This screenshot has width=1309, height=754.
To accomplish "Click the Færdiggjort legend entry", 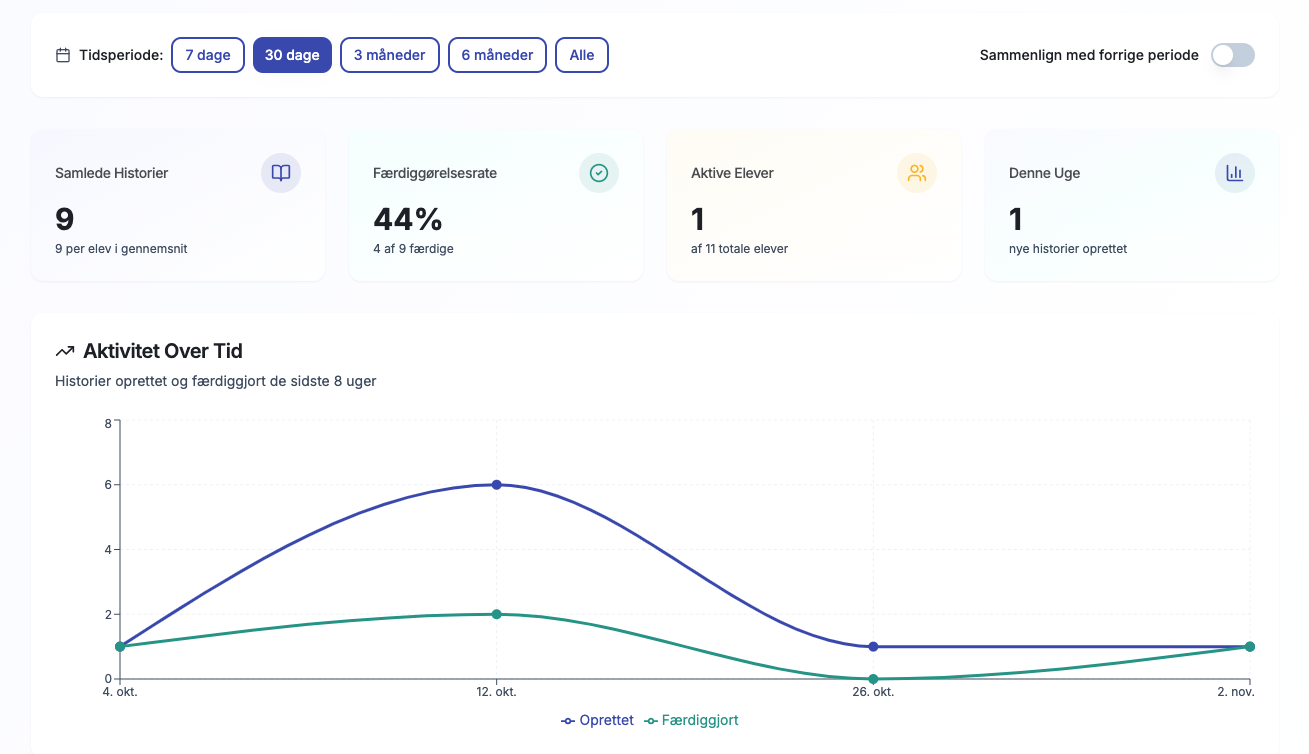I will tap(692, 720).
